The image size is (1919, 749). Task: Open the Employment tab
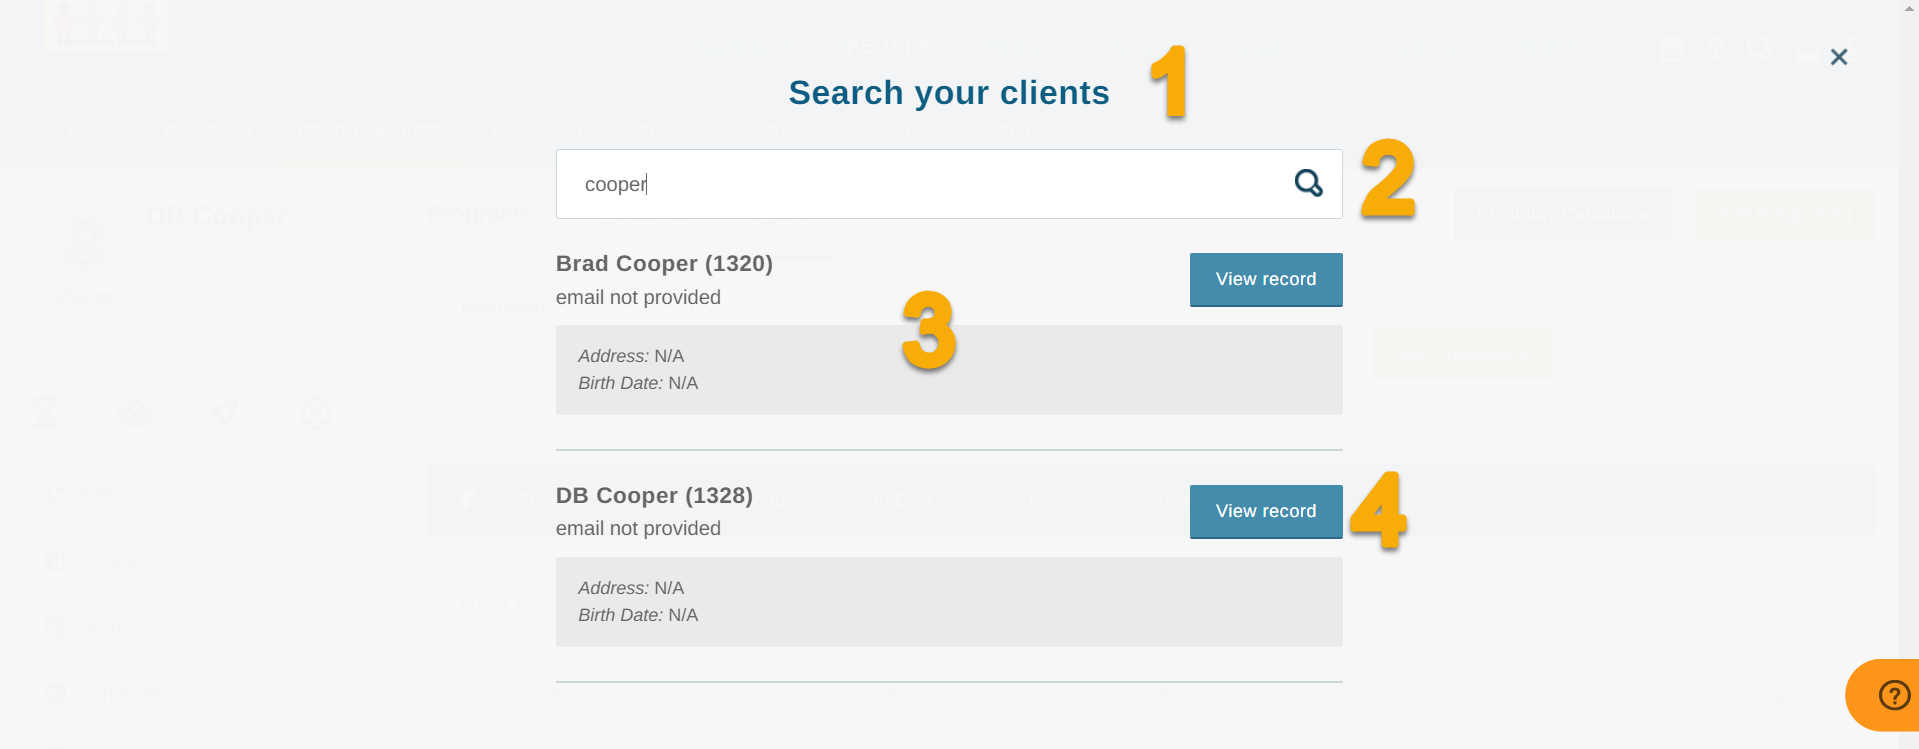coord(542,131)
